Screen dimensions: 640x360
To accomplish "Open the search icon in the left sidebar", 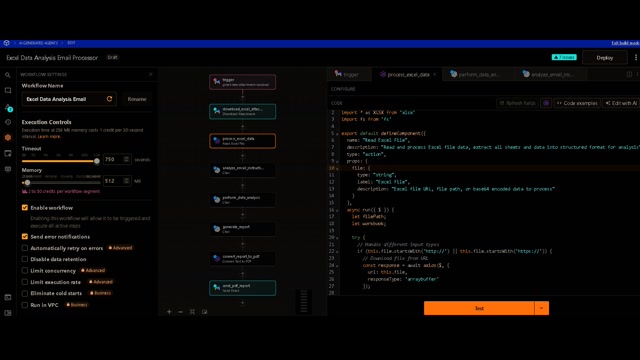I will pos(8,75).
